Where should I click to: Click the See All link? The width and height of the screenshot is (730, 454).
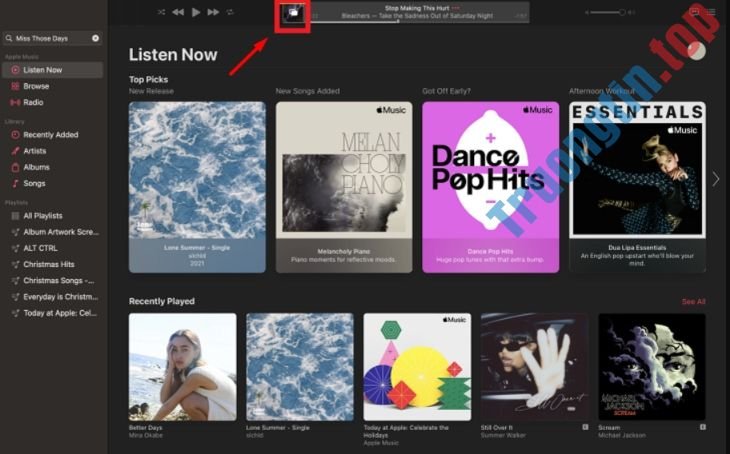click(x=693, y=301)
